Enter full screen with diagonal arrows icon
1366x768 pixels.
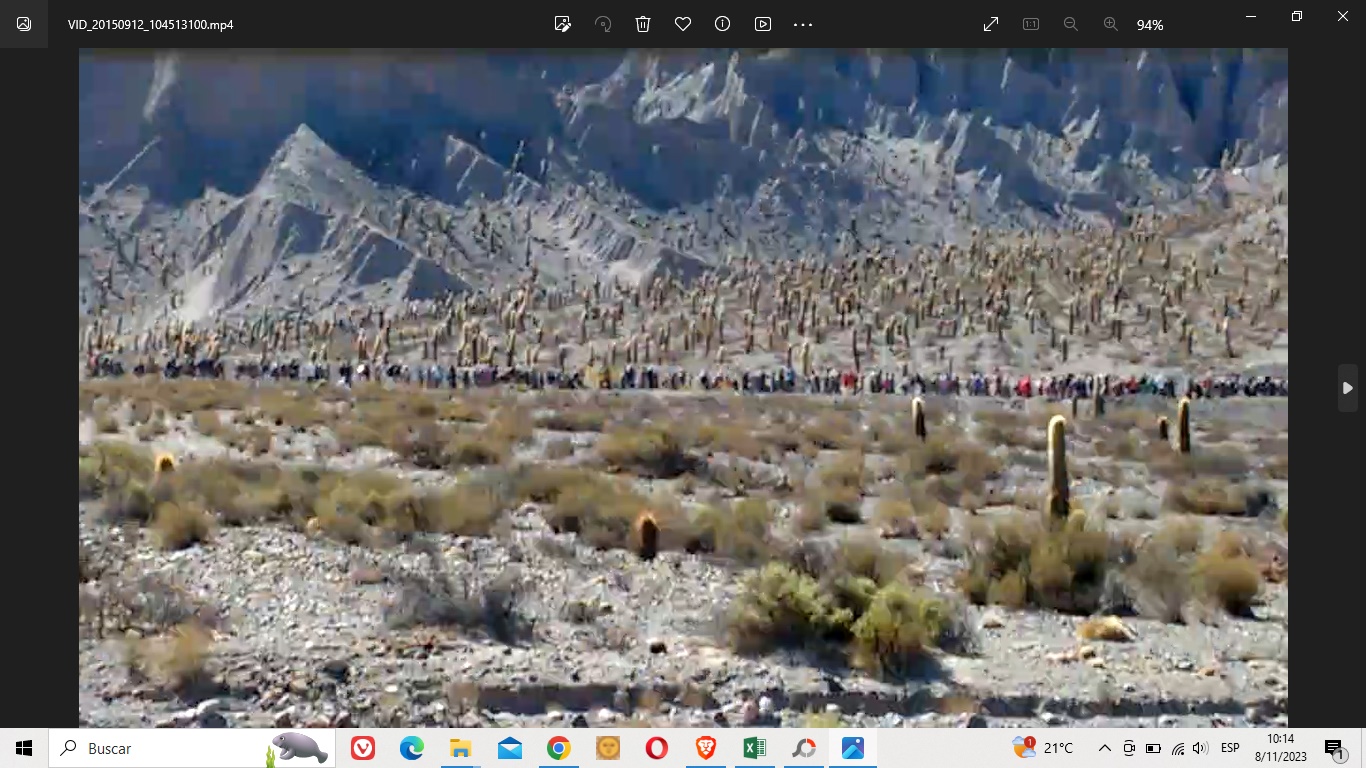tap(991, 24)
